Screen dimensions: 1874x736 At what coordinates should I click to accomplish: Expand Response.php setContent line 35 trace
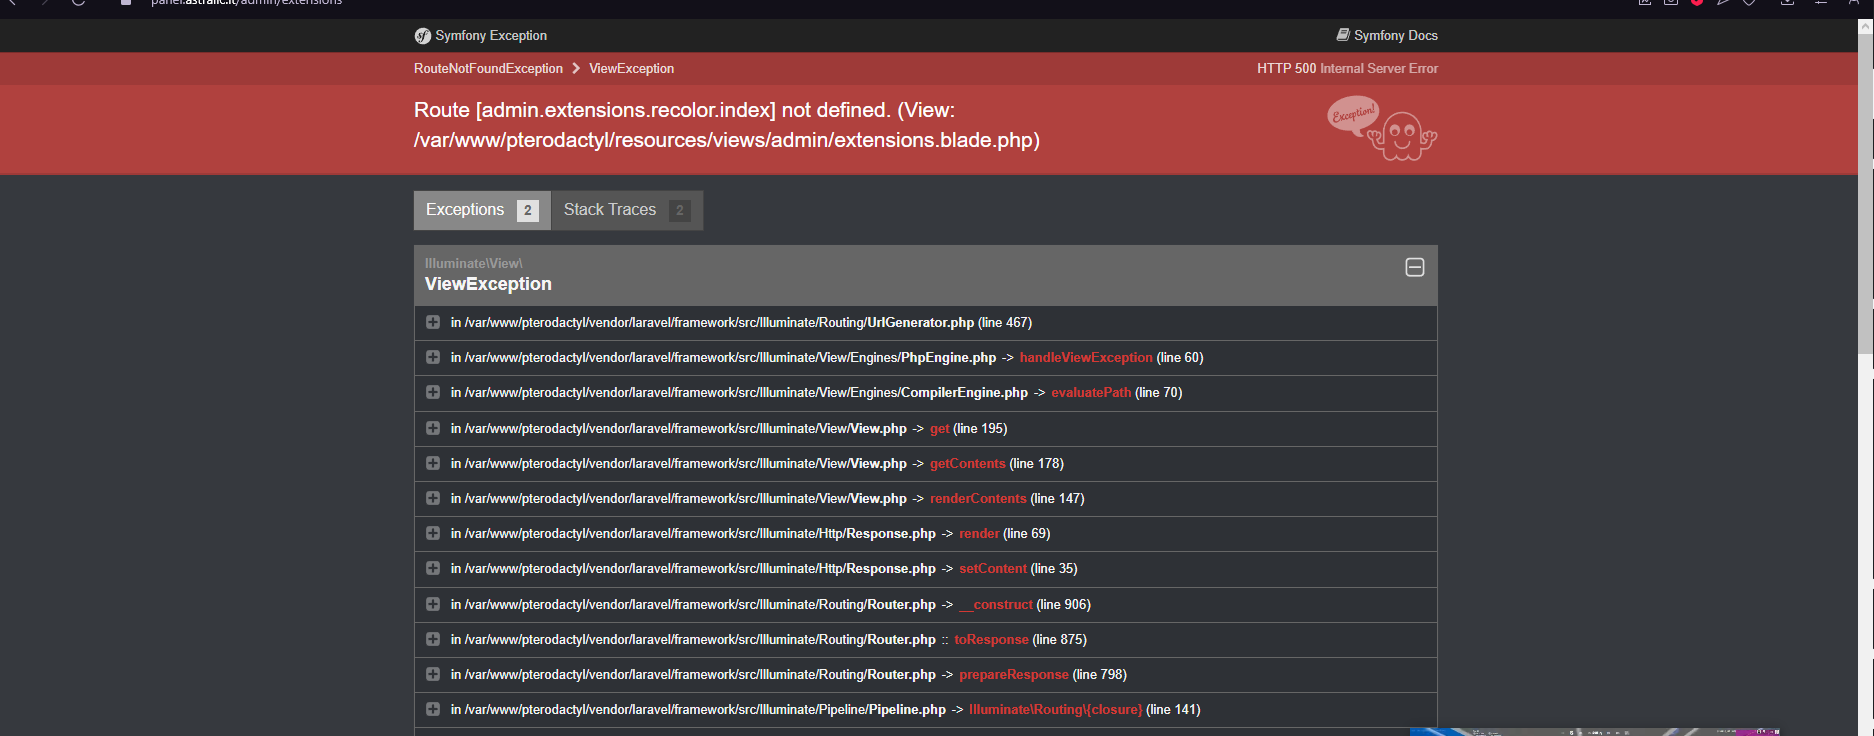[433, 568]
